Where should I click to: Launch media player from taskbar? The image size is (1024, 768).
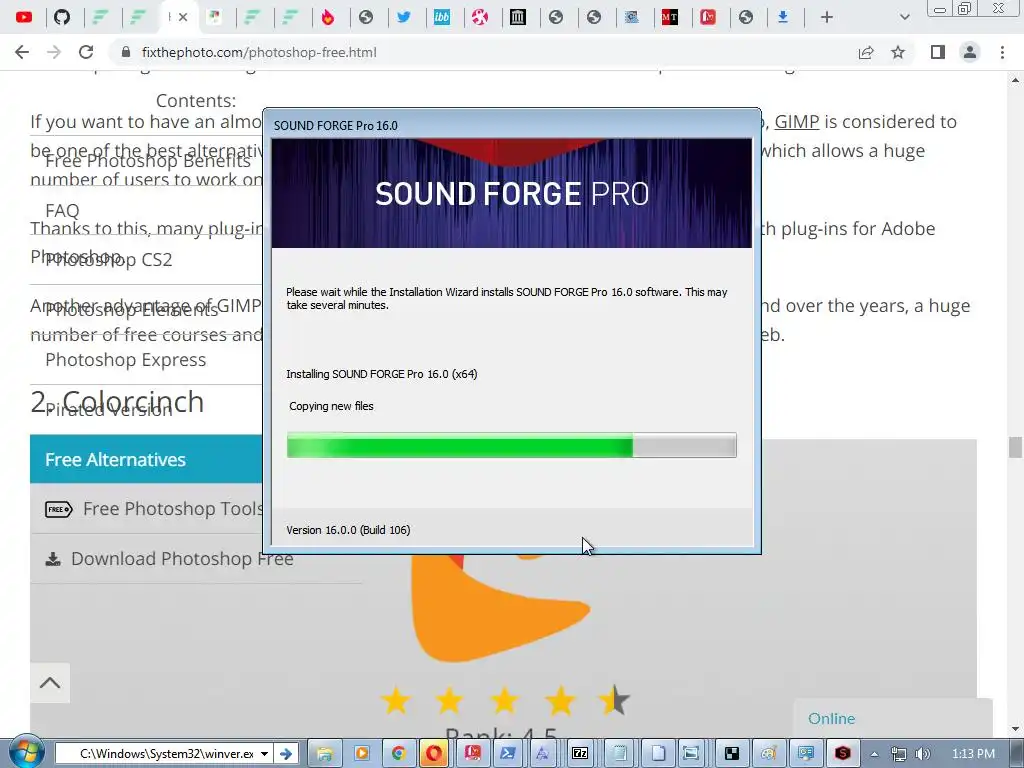[361, 754]
